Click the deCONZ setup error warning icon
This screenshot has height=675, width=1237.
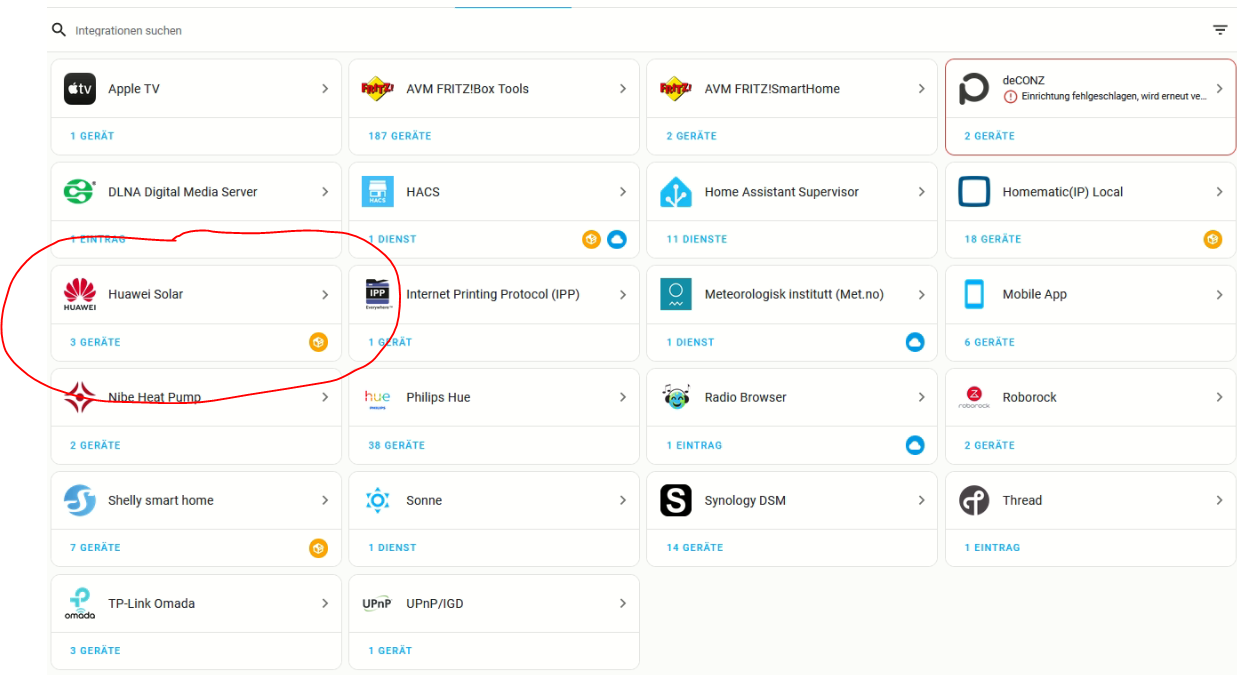[x=1010, y=97]
